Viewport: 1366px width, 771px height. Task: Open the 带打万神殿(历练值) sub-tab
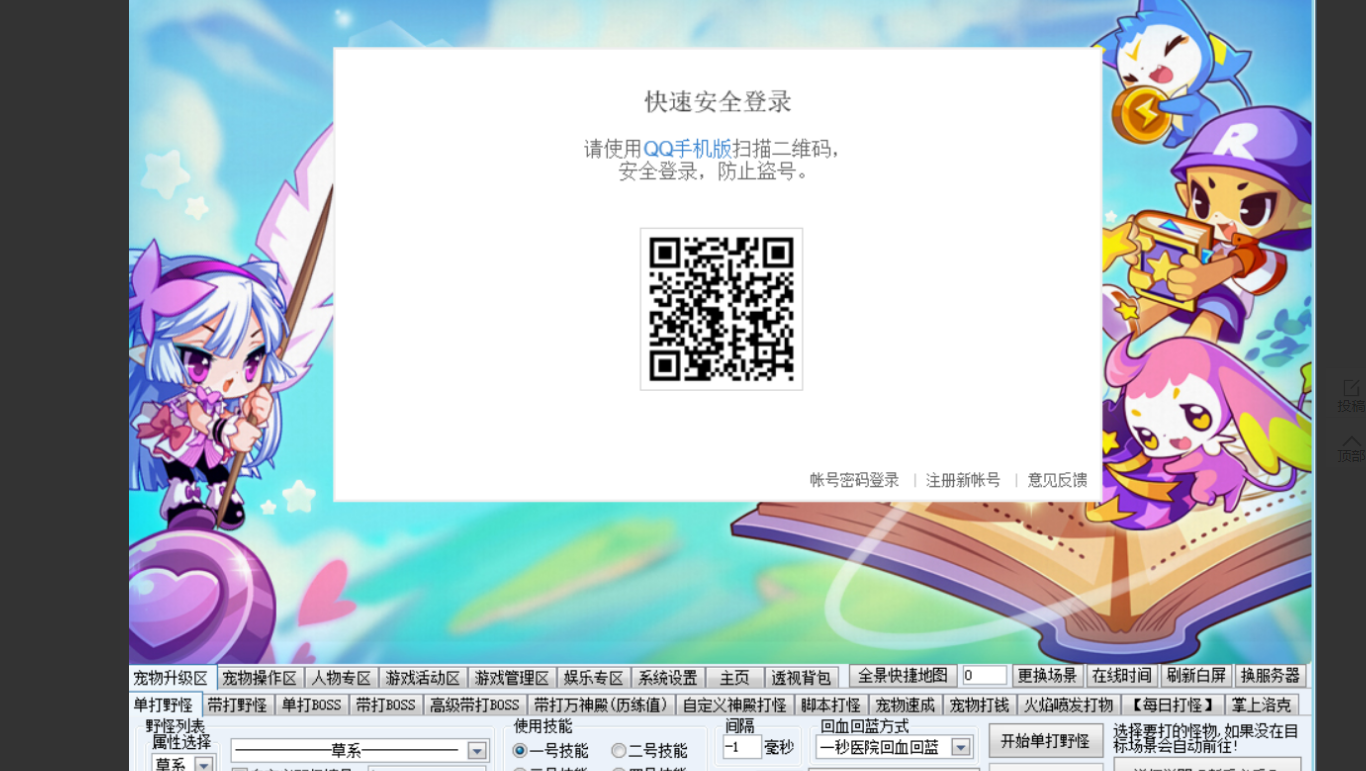601,705
